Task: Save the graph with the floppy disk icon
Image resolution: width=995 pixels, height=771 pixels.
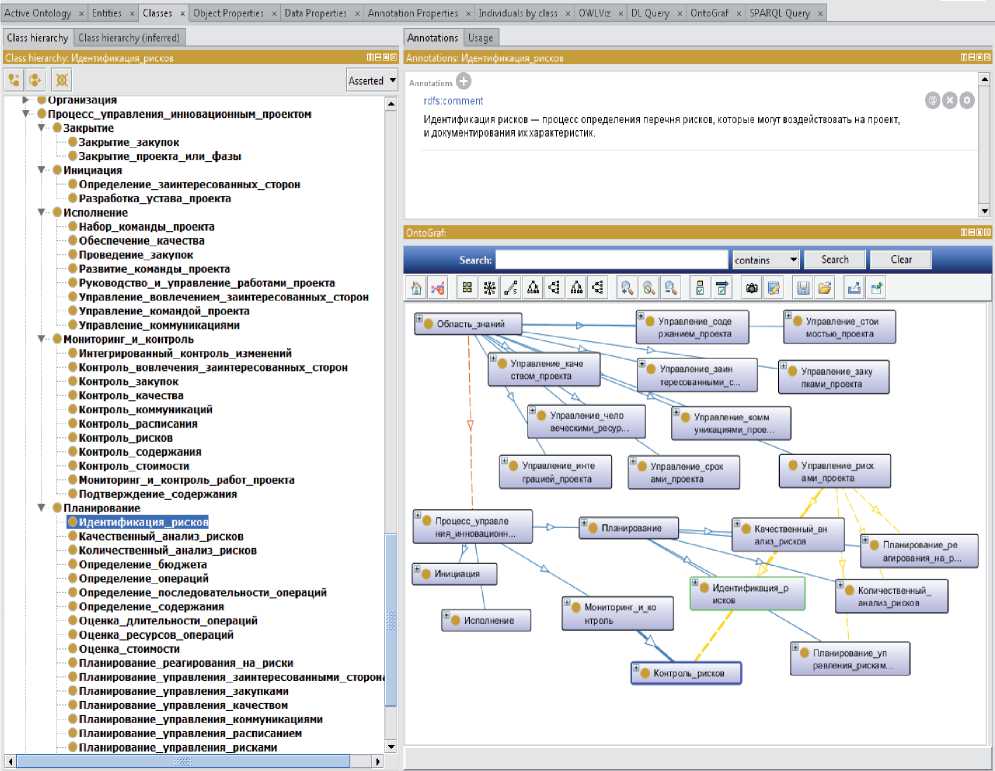Action: click(802, 288)
